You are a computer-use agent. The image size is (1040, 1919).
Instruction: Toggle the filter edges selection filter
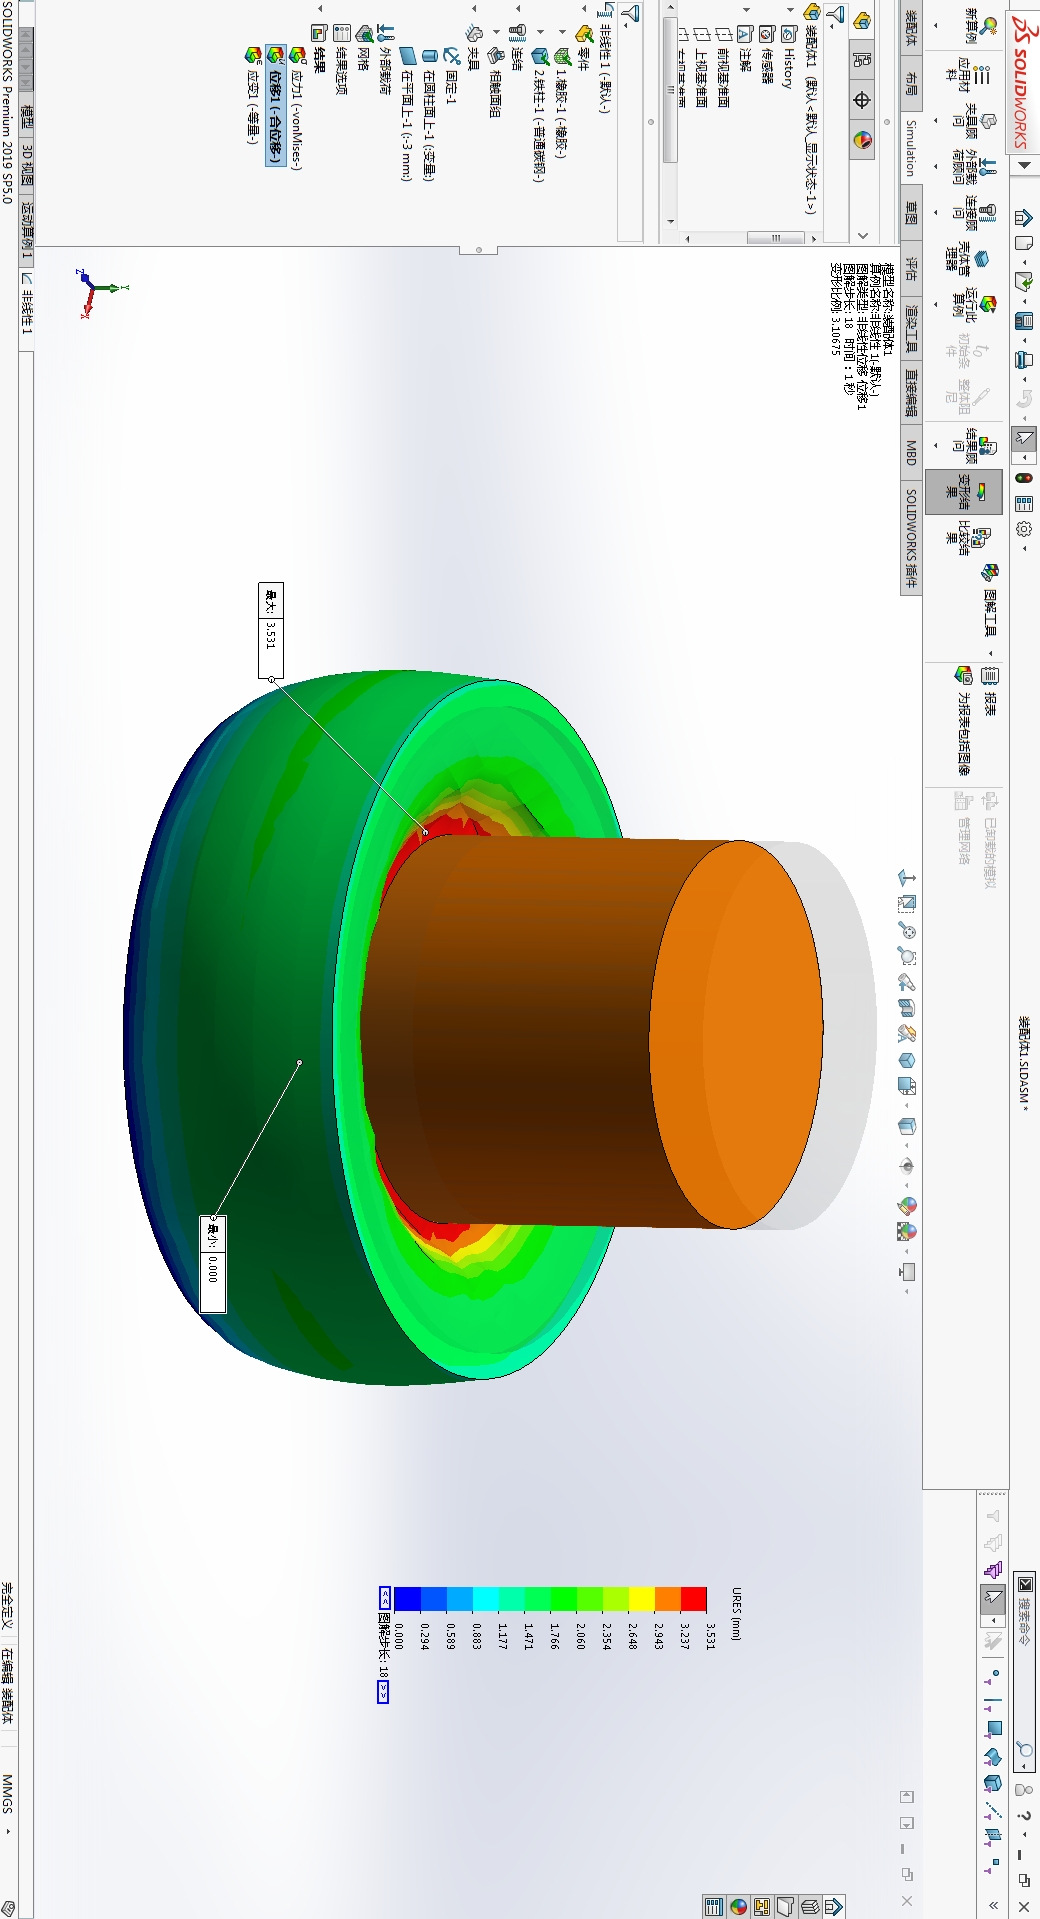993,1704
